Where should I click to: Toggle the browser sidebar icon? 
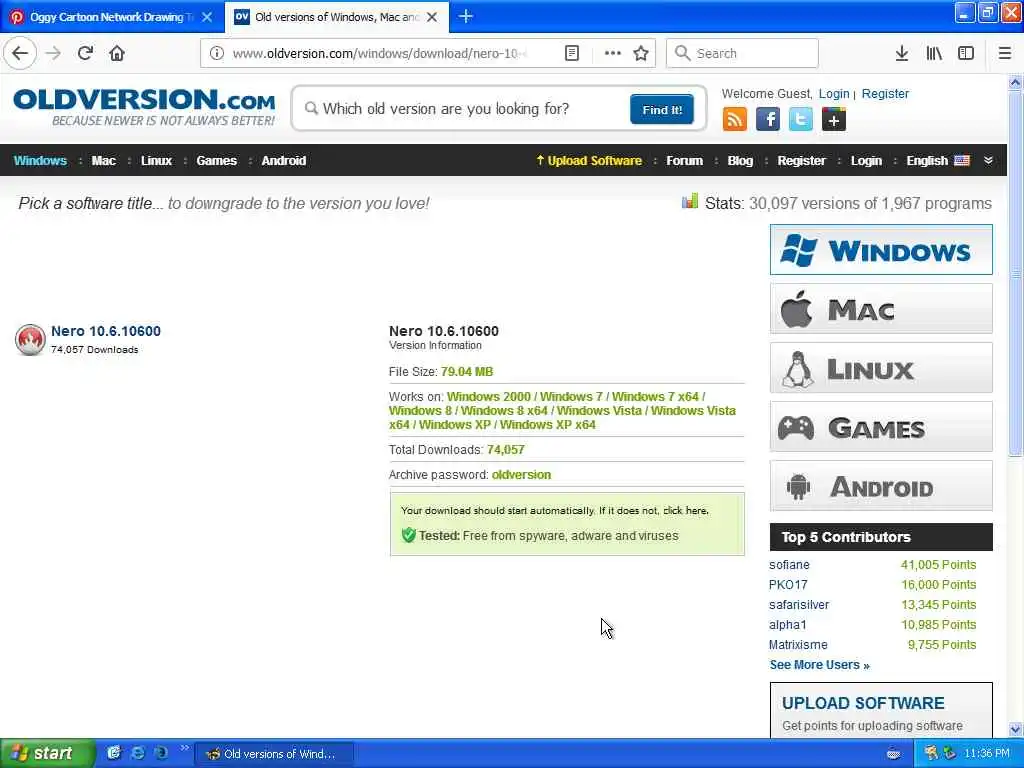click(966, 53)
